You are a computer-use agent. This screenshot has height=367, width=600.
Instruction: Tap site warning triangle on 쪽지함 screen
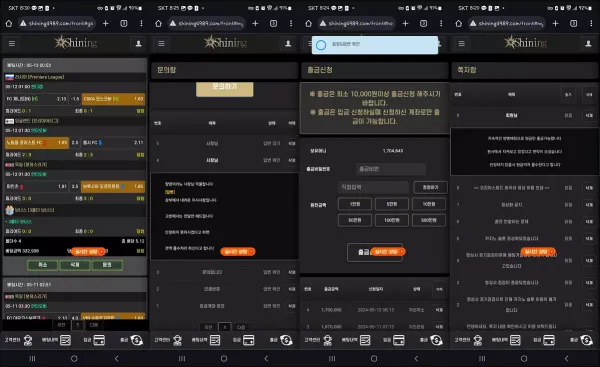[x=473, y=24]
